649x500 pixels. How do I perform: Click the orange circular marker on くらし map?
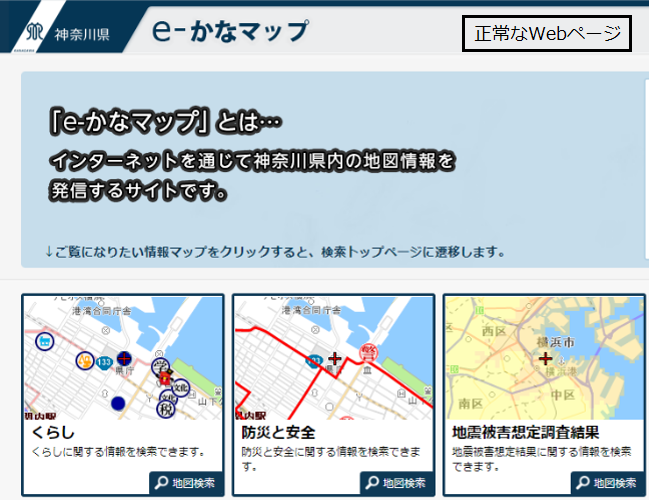85,359
